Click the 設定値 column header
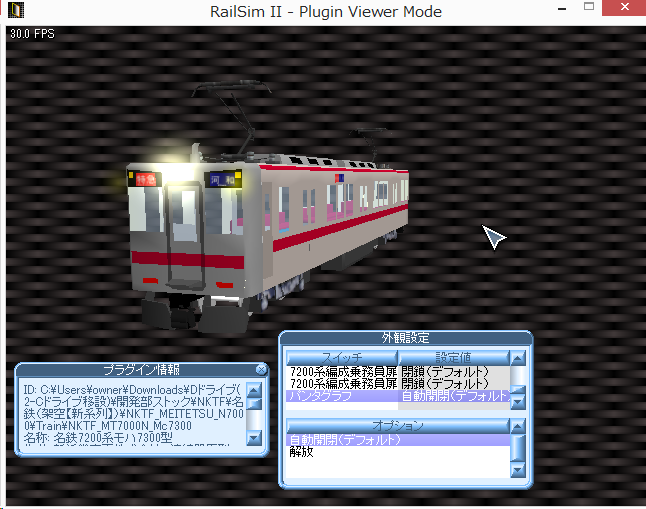This screenshot has width=646, height=509. click(454, 357)
